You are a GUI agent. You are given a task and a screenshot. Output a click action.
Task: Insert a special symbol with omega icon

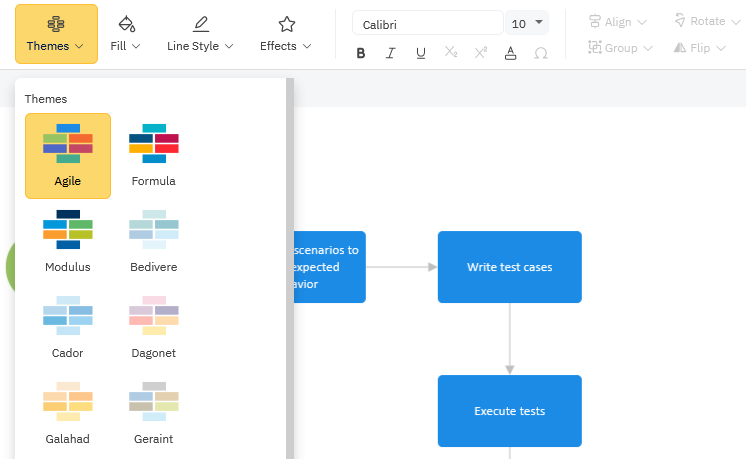(x=541, y=53)
